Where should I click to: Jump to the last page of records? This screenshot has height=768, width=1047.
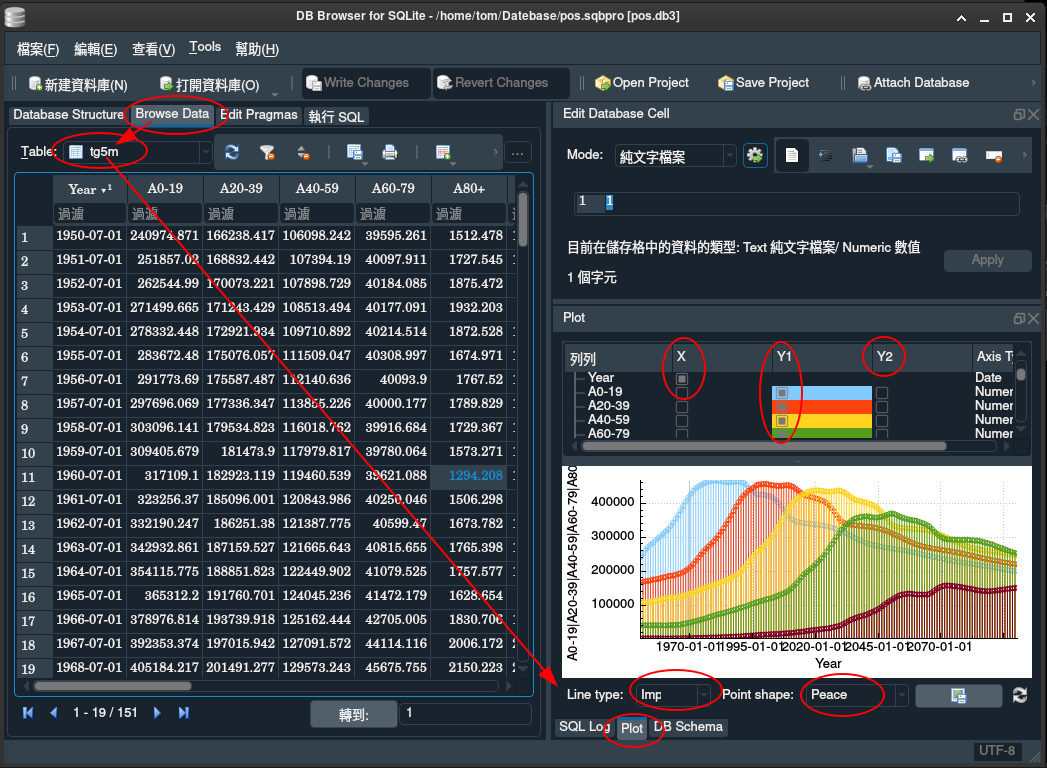point(184,713)
